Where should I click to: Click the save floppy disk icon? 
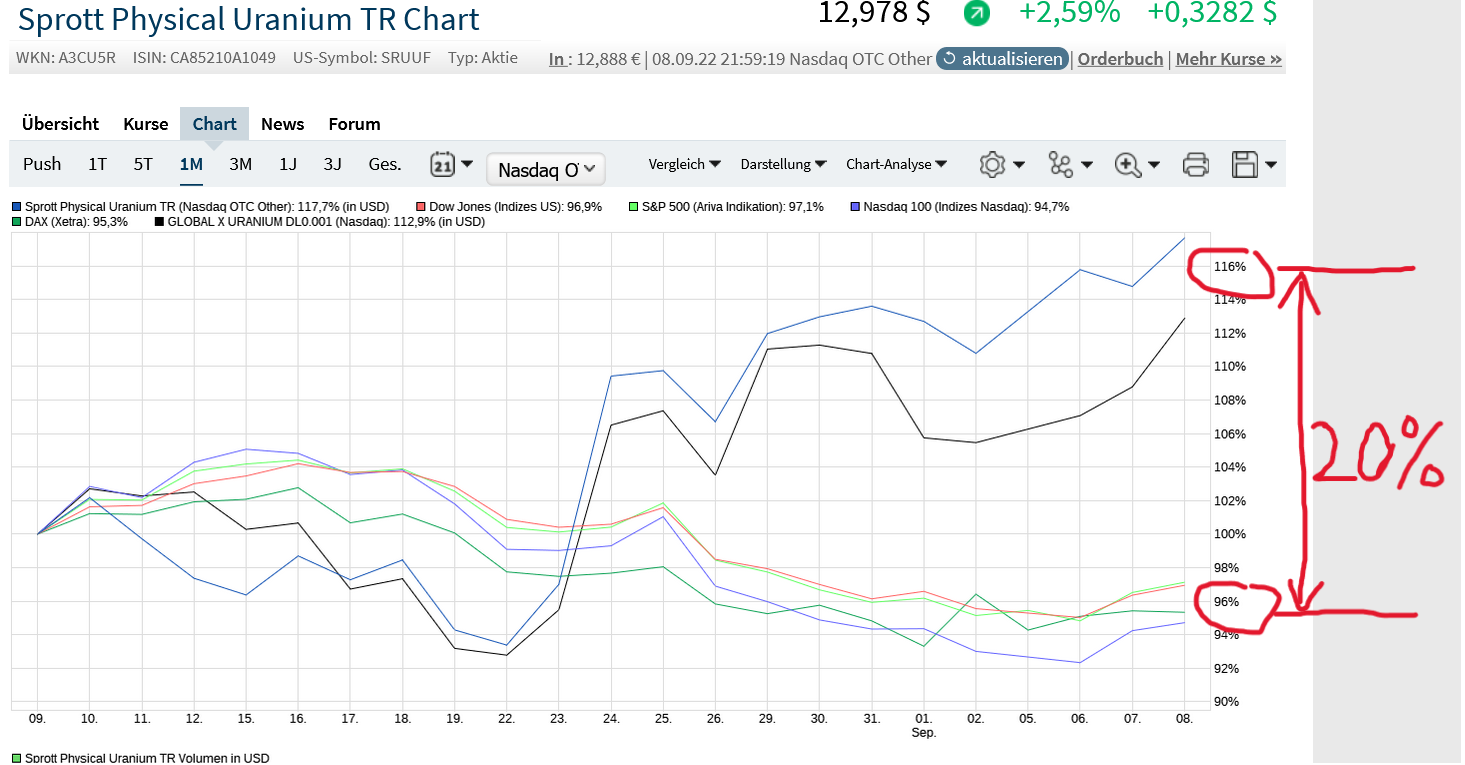[x=1245, y=165]
